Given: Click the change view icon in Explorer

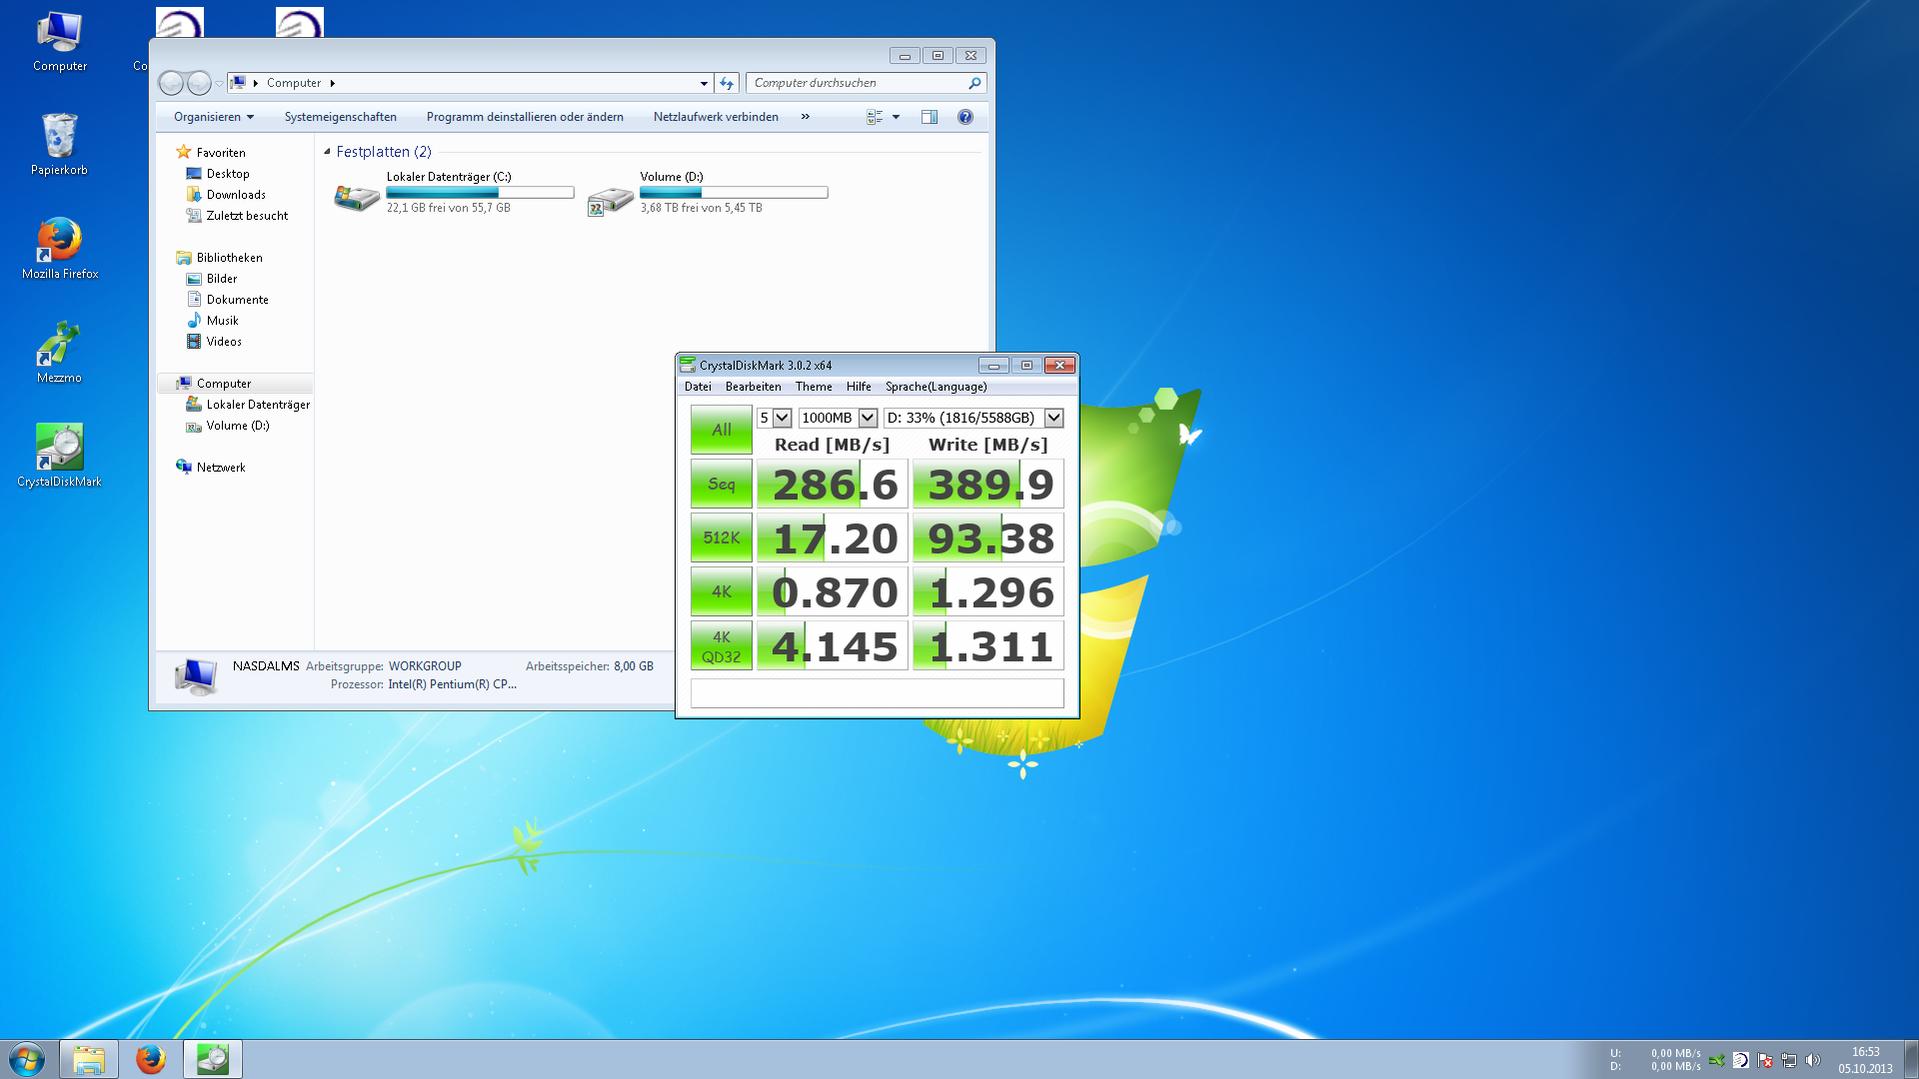Looking at the screenshot, I should (x=875, y=117).
